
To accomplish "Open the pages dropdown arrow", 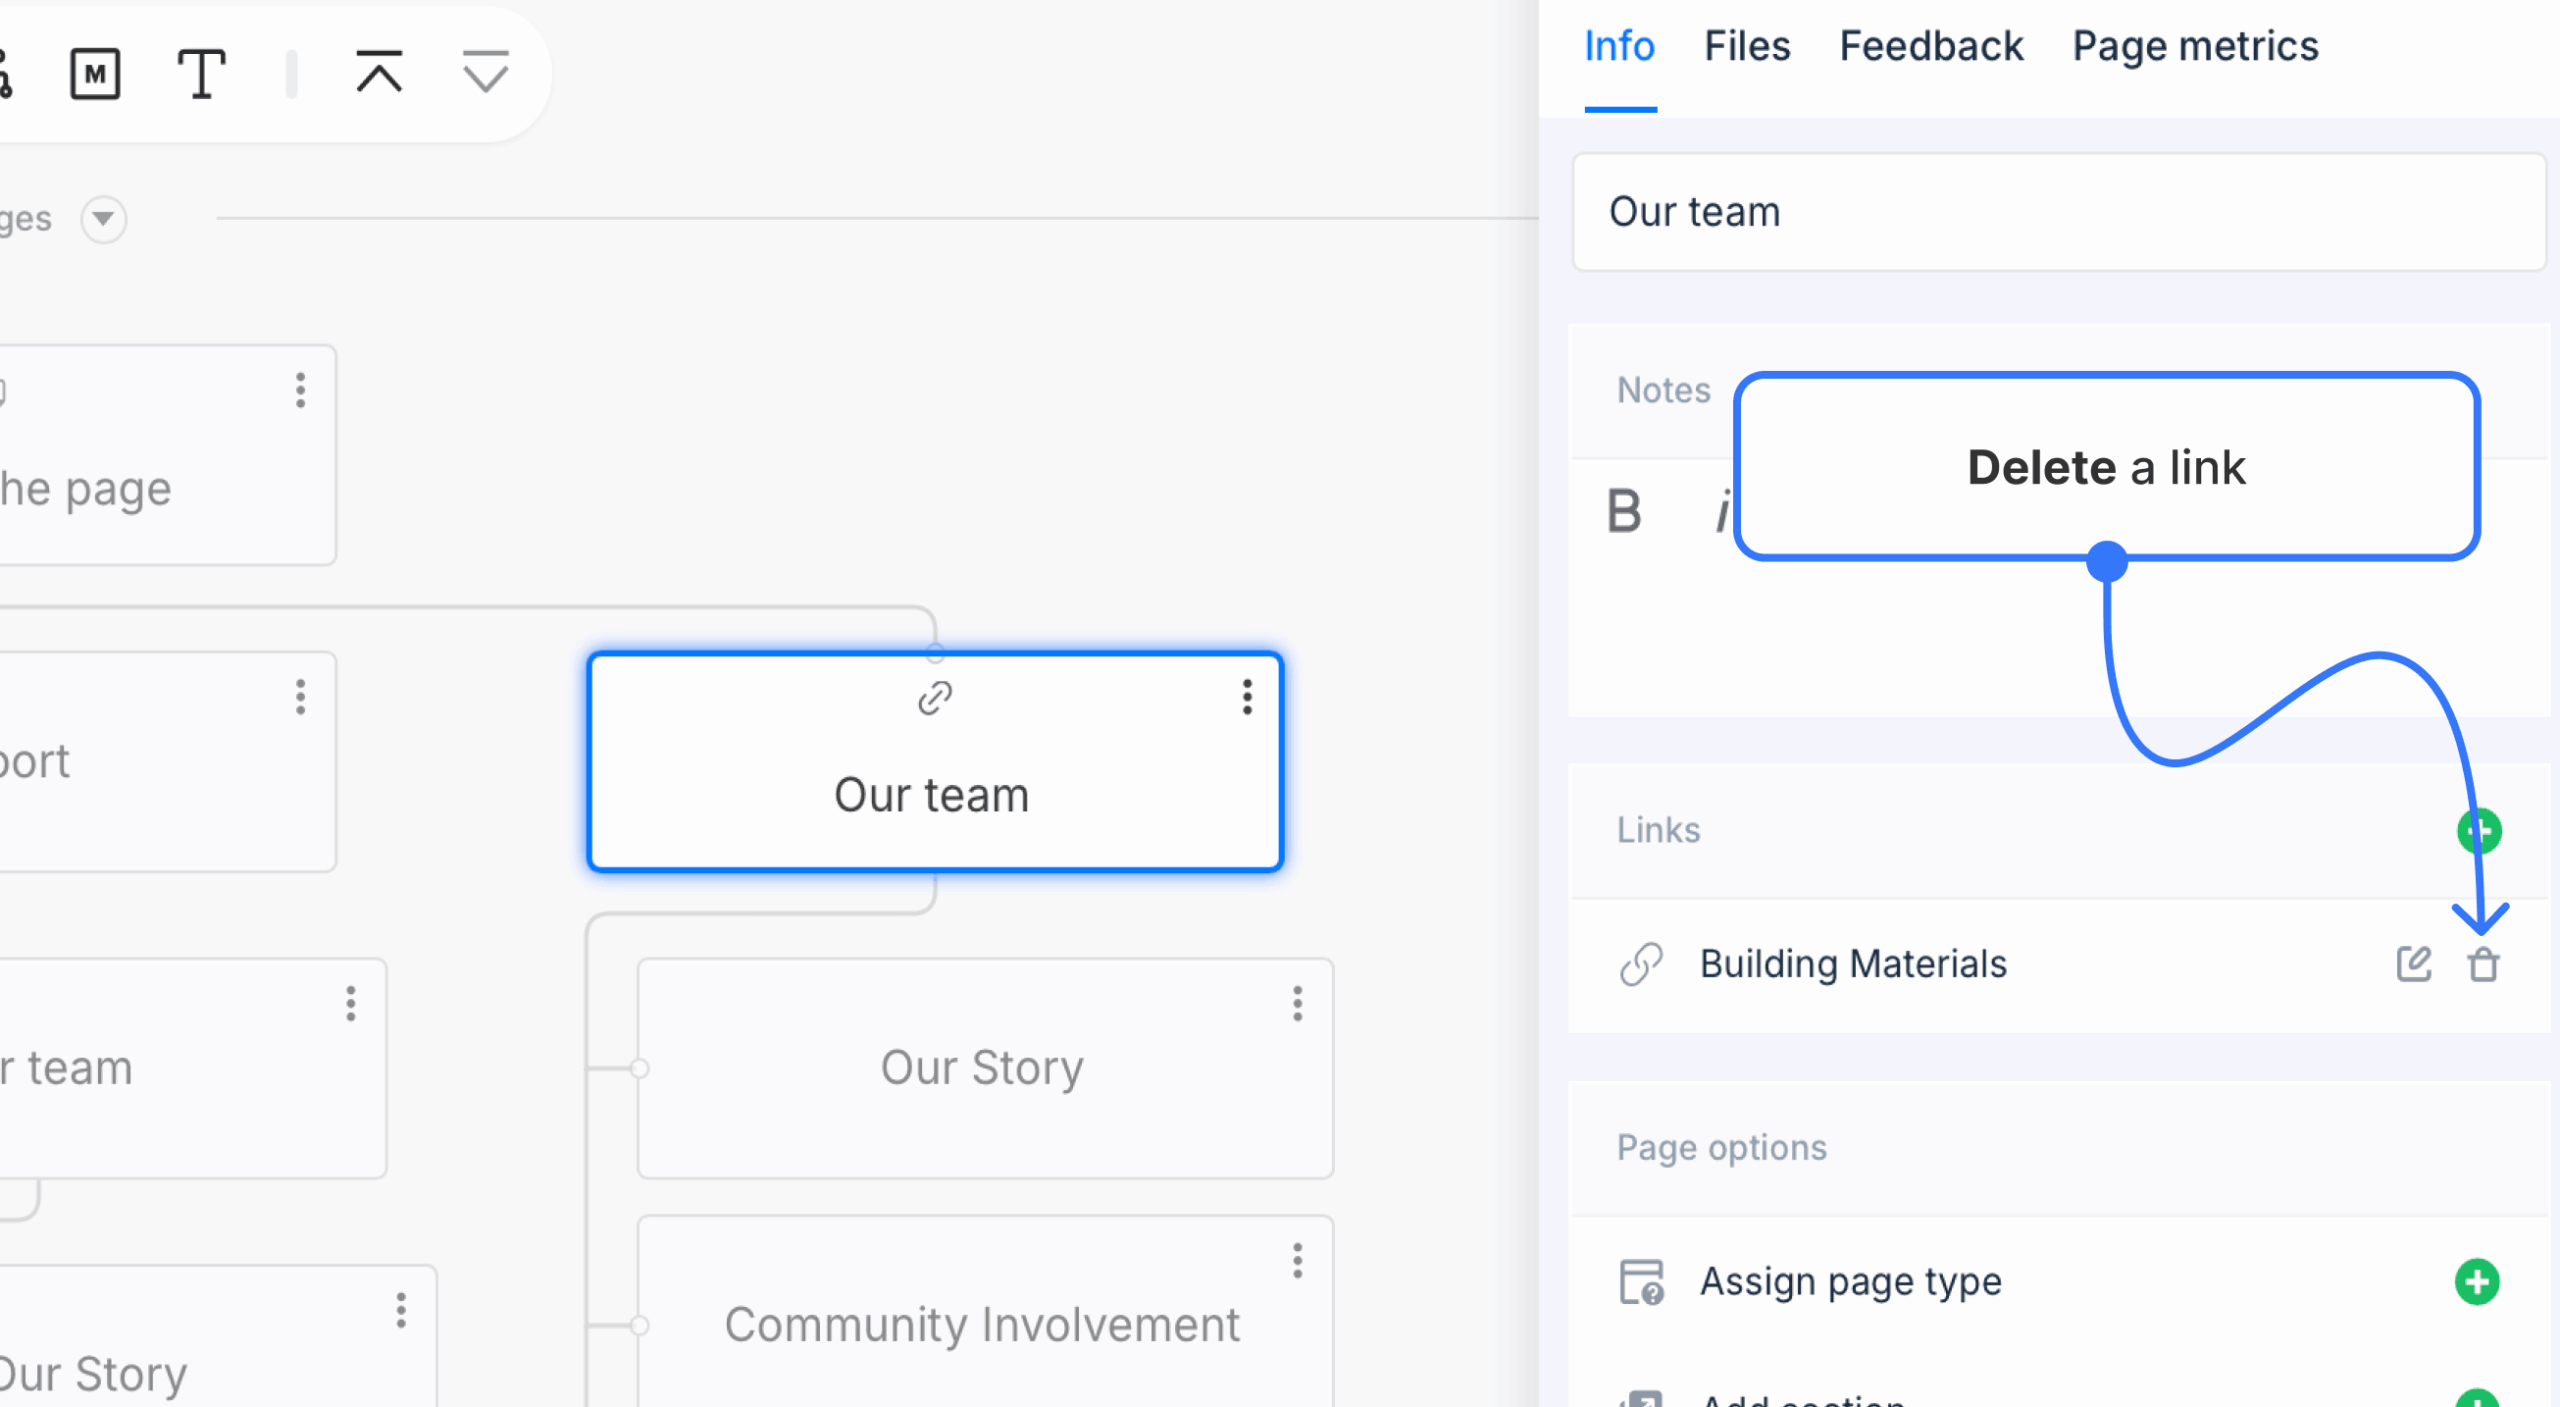I will tap(103, 219).
